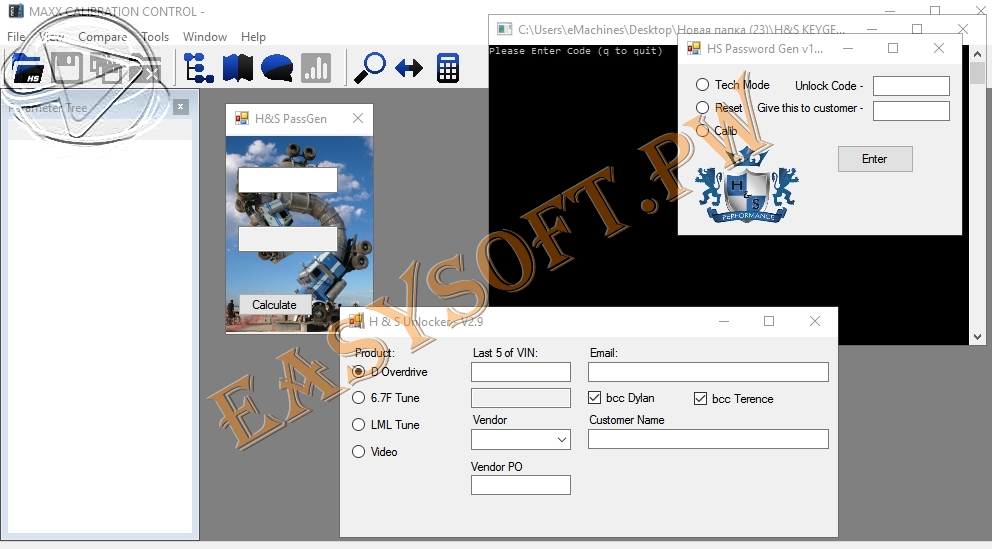Click the MAXX Calibration Control title icon

click(15, 11)
